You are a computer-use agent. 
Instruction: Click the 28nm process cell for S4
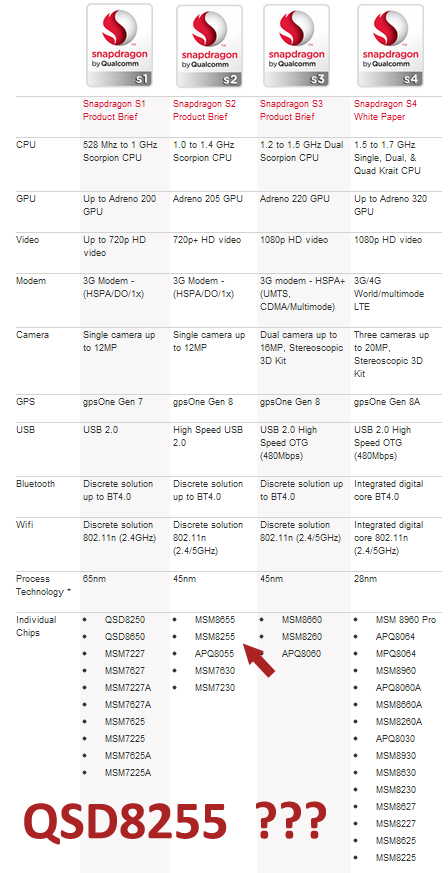(x=365, y=579)
